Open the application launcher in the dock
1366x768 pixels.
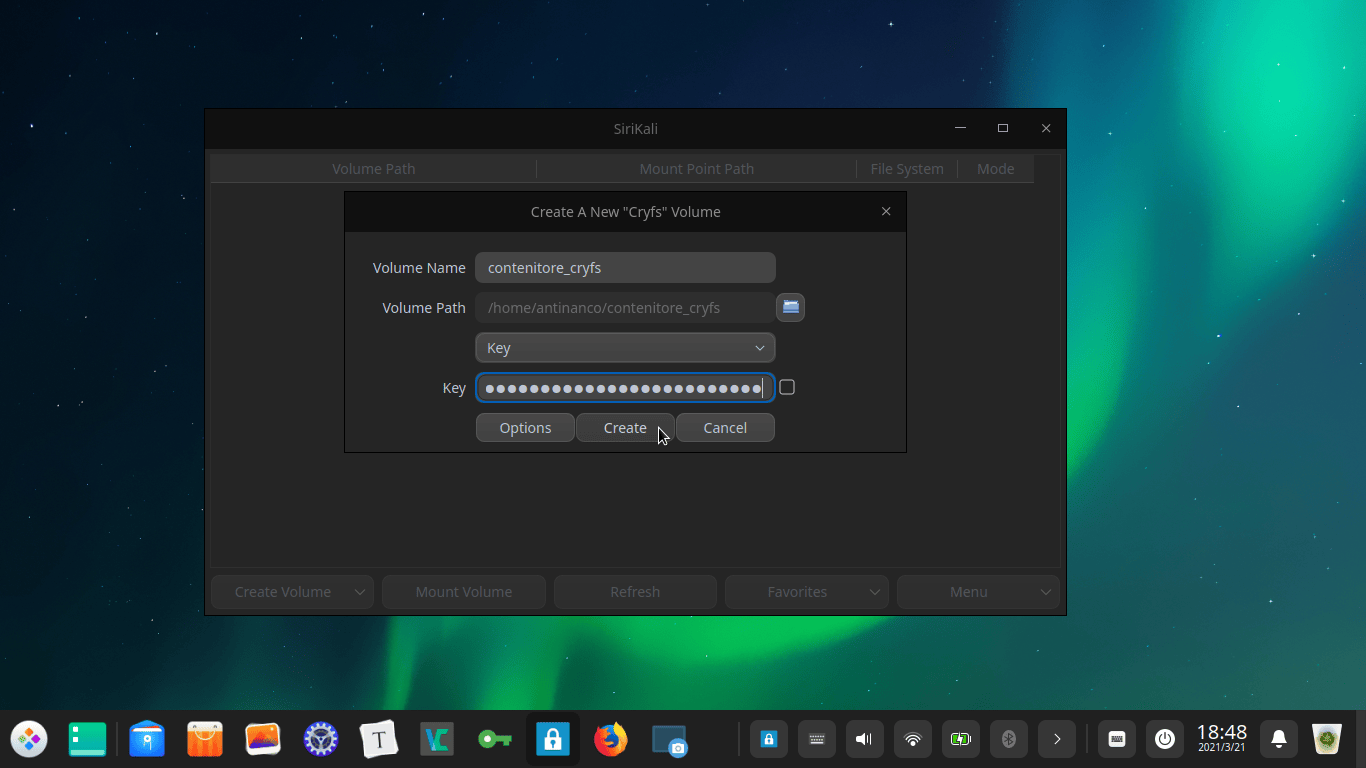tap(29, 740)
